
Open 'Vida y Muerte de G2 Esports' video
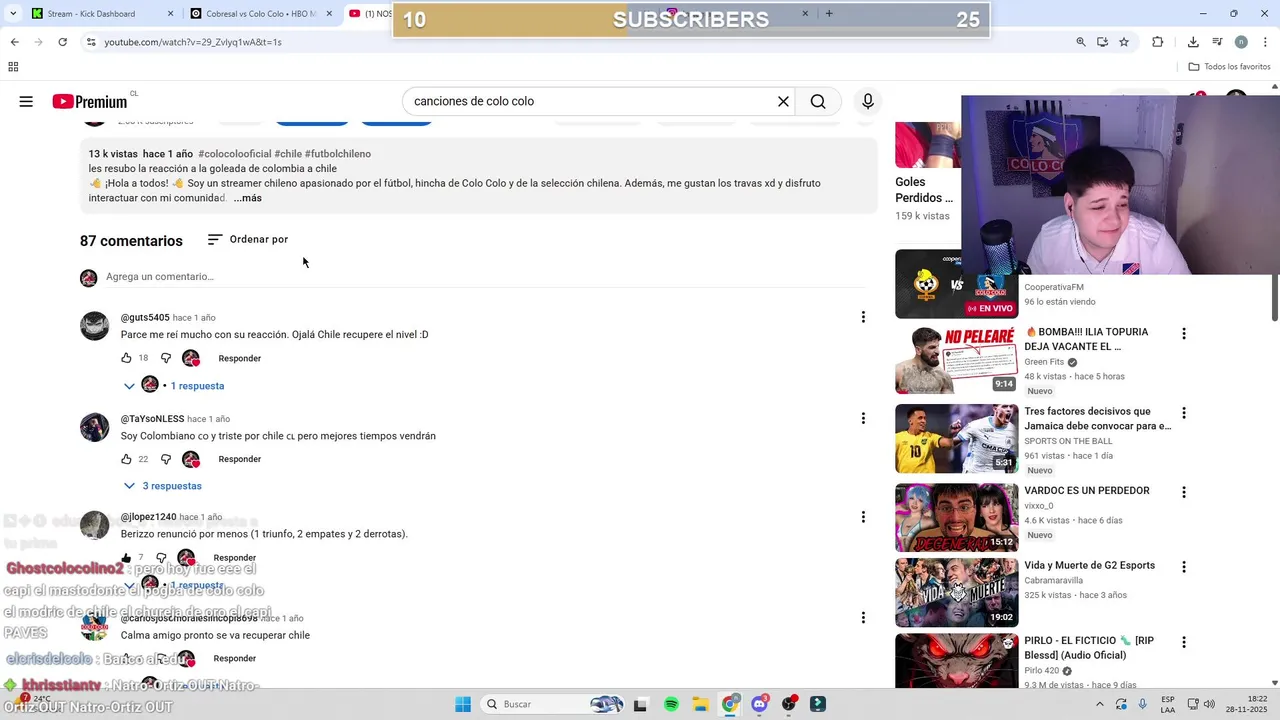[1089, 565]
